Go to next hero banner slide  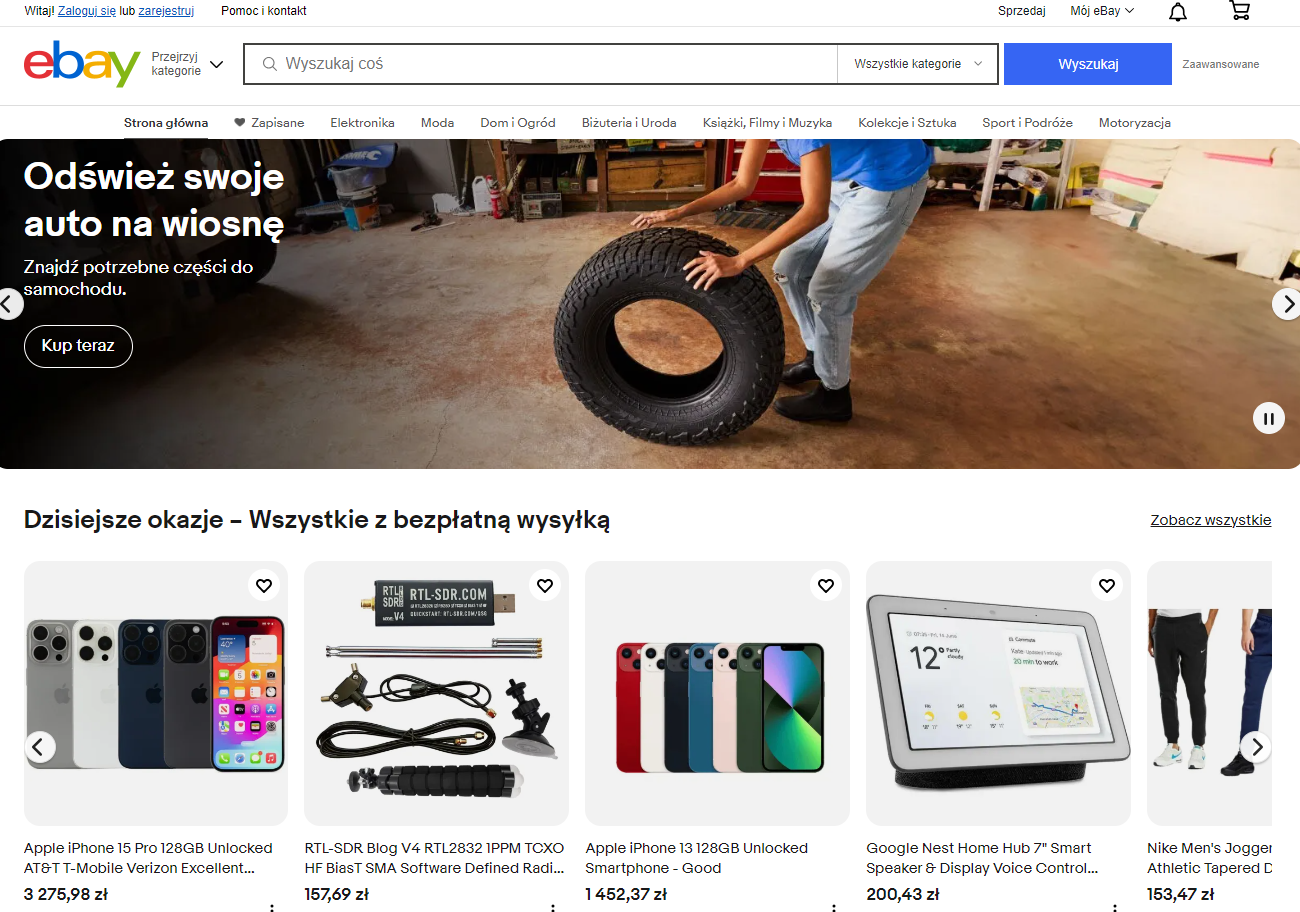tap(1287, 304)
